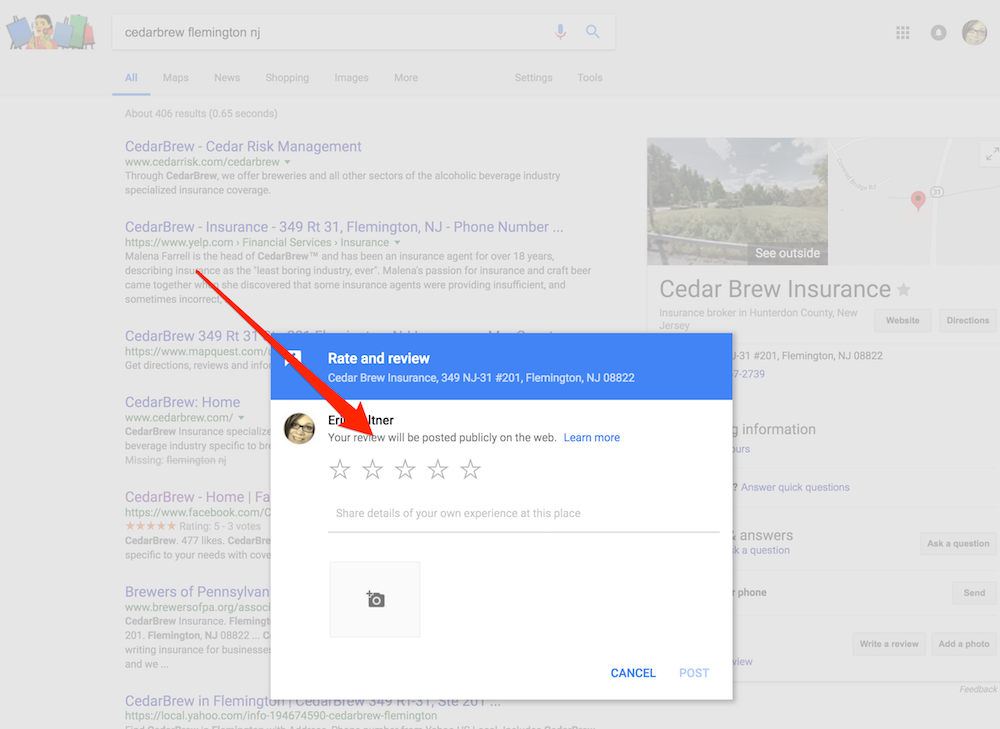1000x729 pixels.
Task: Click the review photo upload box
Action: pos(375,599)
